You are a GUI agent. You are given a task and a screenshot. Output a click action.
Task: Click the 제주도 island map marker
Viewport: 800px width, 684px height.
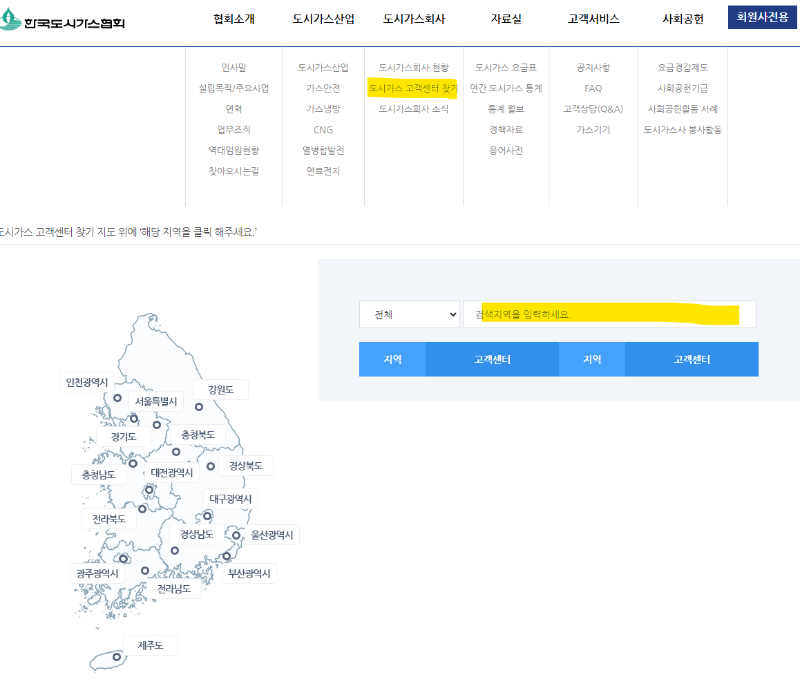click(x=117, y=657)
